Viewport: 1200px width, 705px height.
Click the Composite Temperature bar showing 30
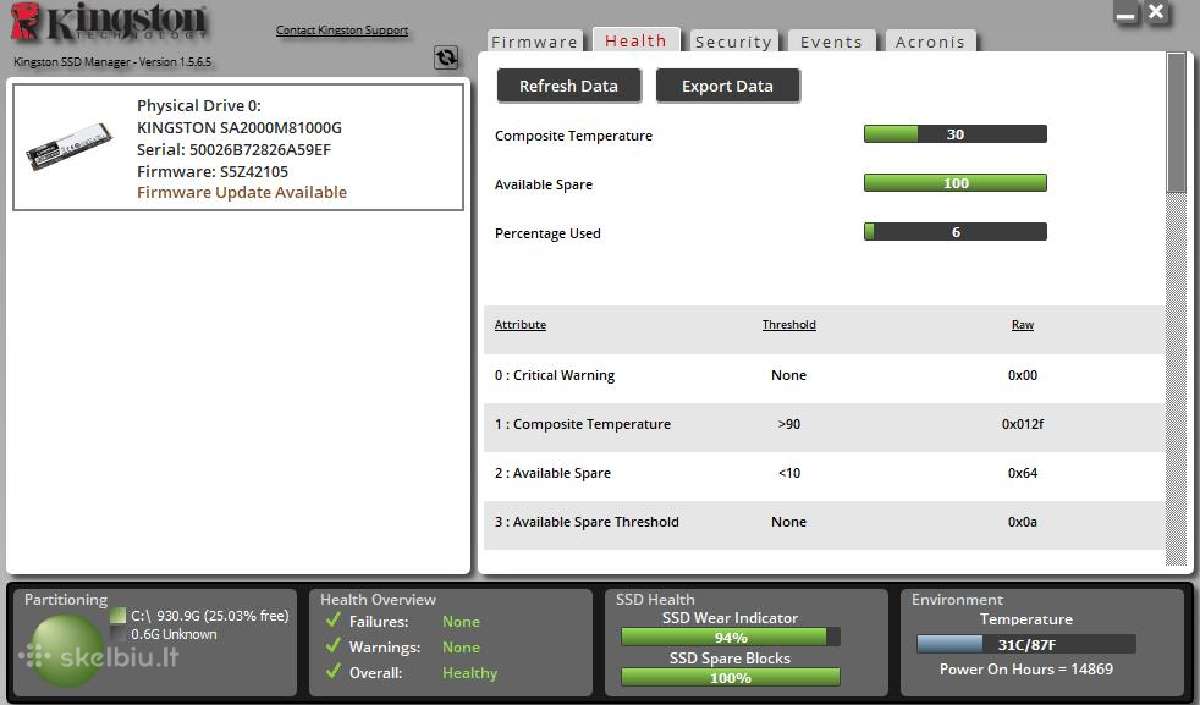tap(955, 134)
